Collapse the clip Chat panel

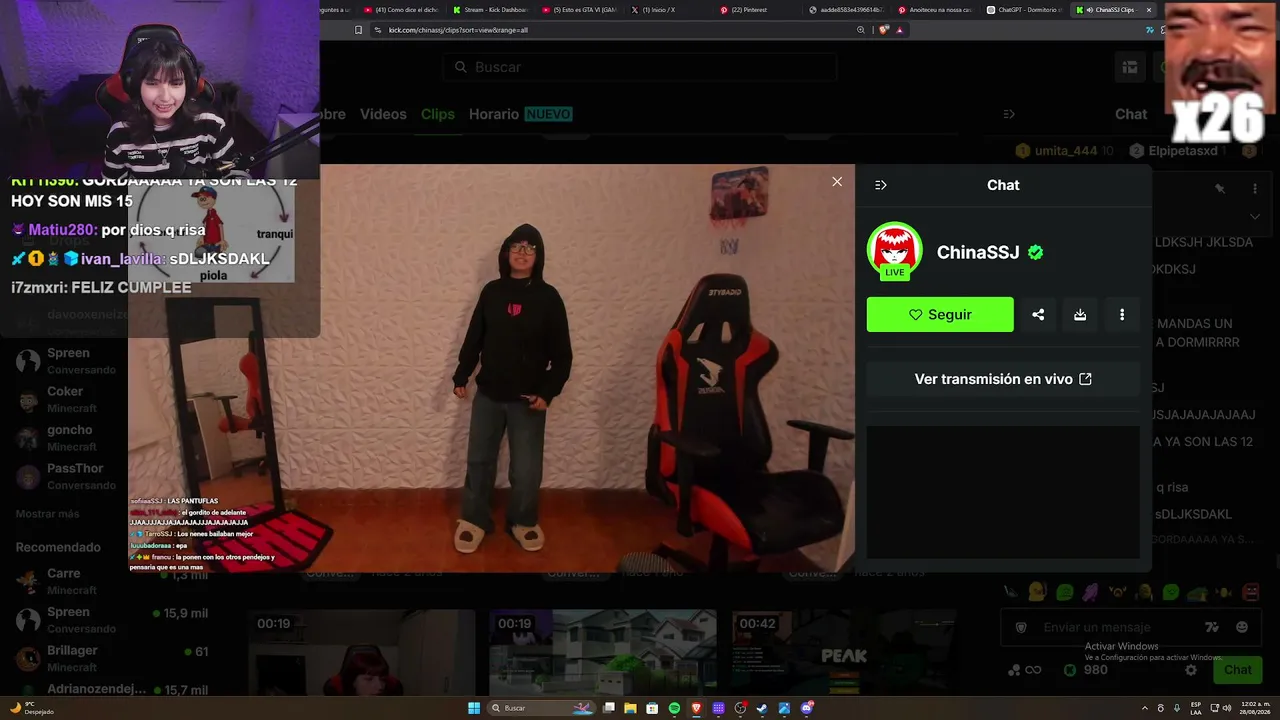881,185
